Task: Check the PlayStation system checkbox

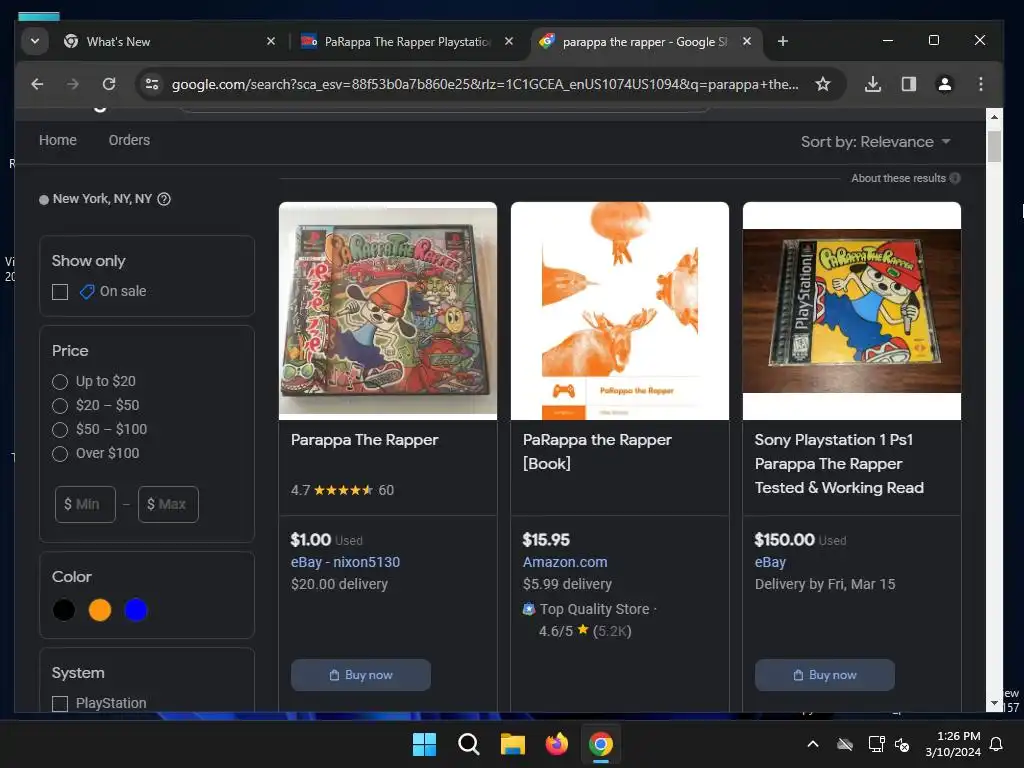Action: [60, 703]
